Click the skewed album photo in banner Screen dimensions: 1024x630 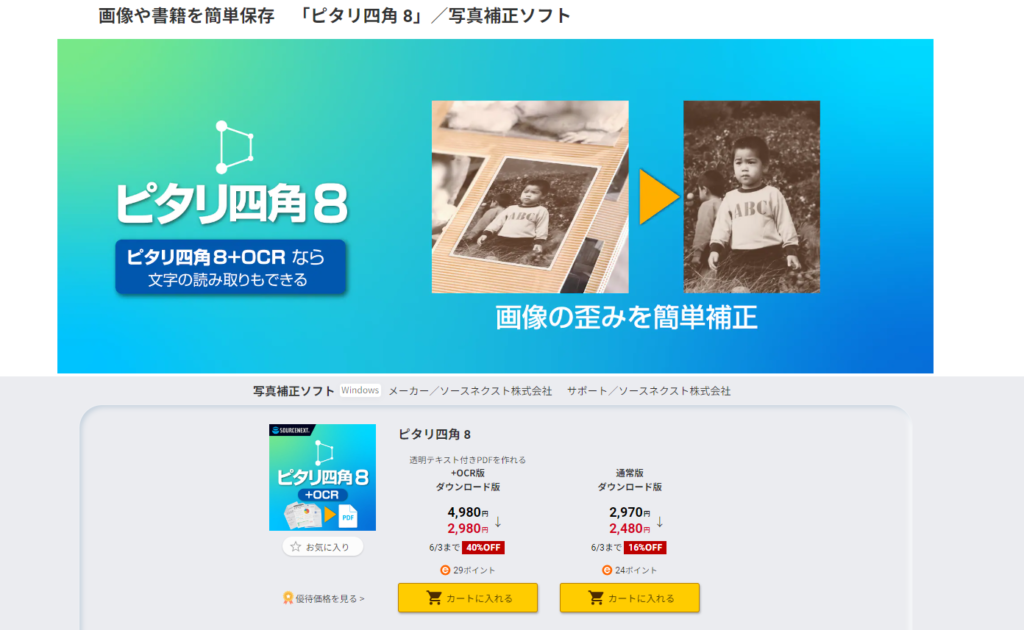[x=530, y=197]
